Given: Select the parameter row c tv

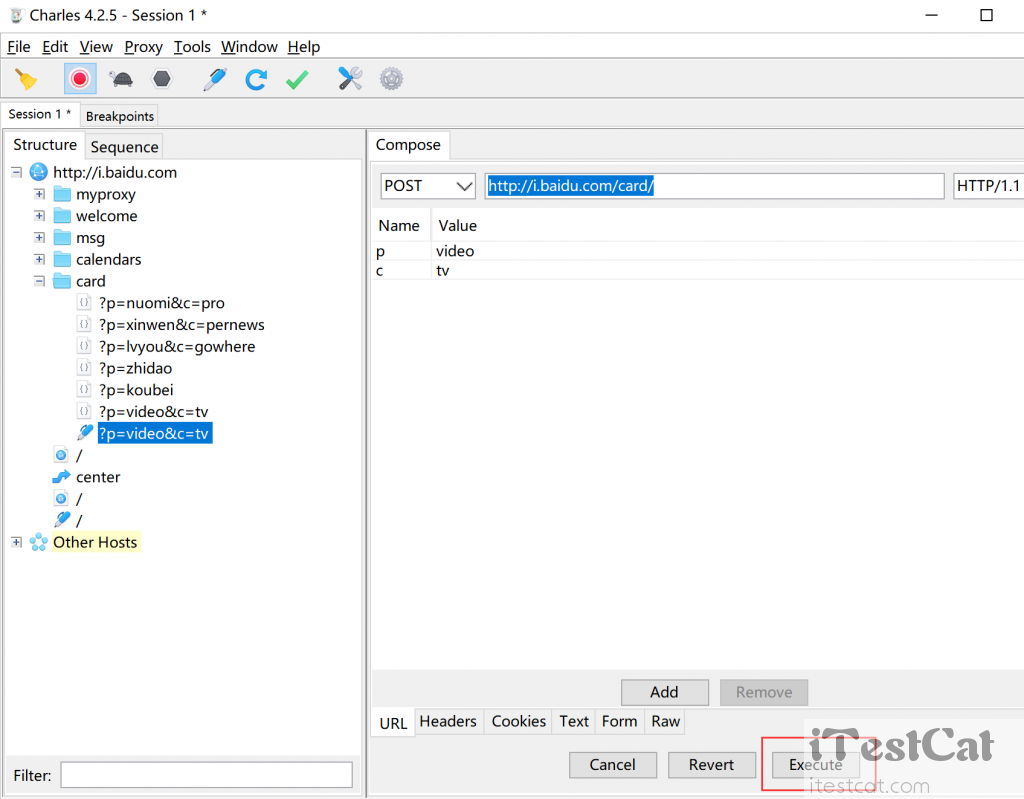Looking at the screenshot, I should click(x=698, y=270).
